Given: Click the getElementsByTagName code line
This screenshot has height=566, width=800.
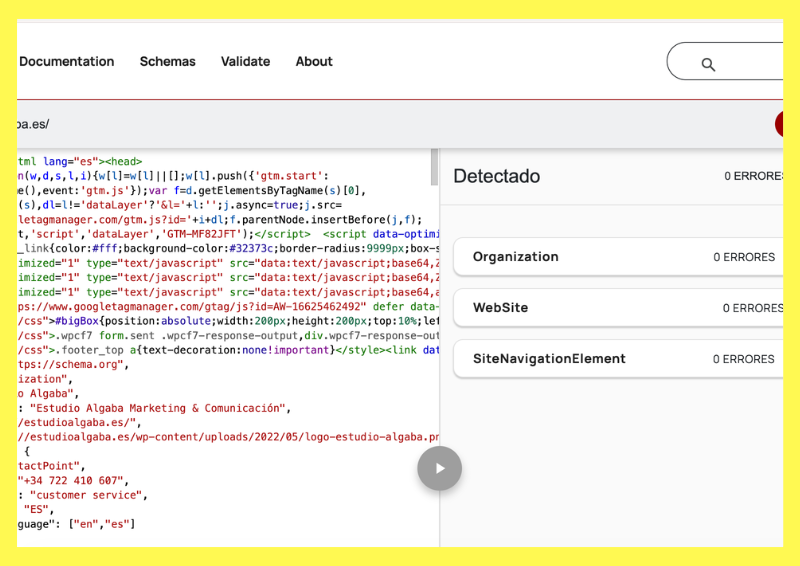Looking at the screenshot, I should coord(192,191).
